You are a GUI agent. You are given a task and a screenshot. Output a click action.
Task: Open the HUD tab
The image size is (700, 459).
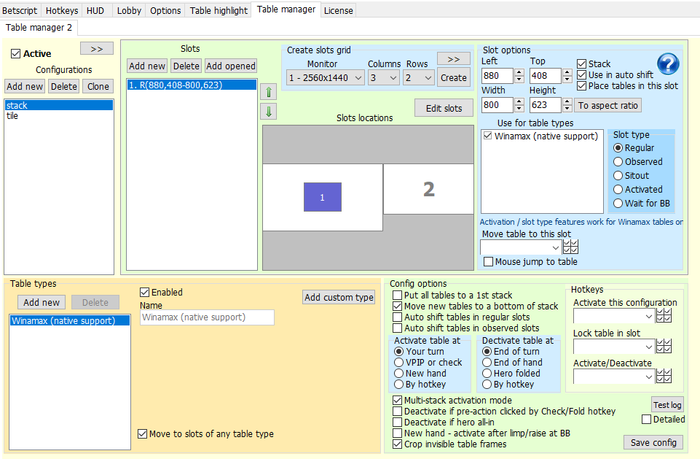[x=95, y=10]
